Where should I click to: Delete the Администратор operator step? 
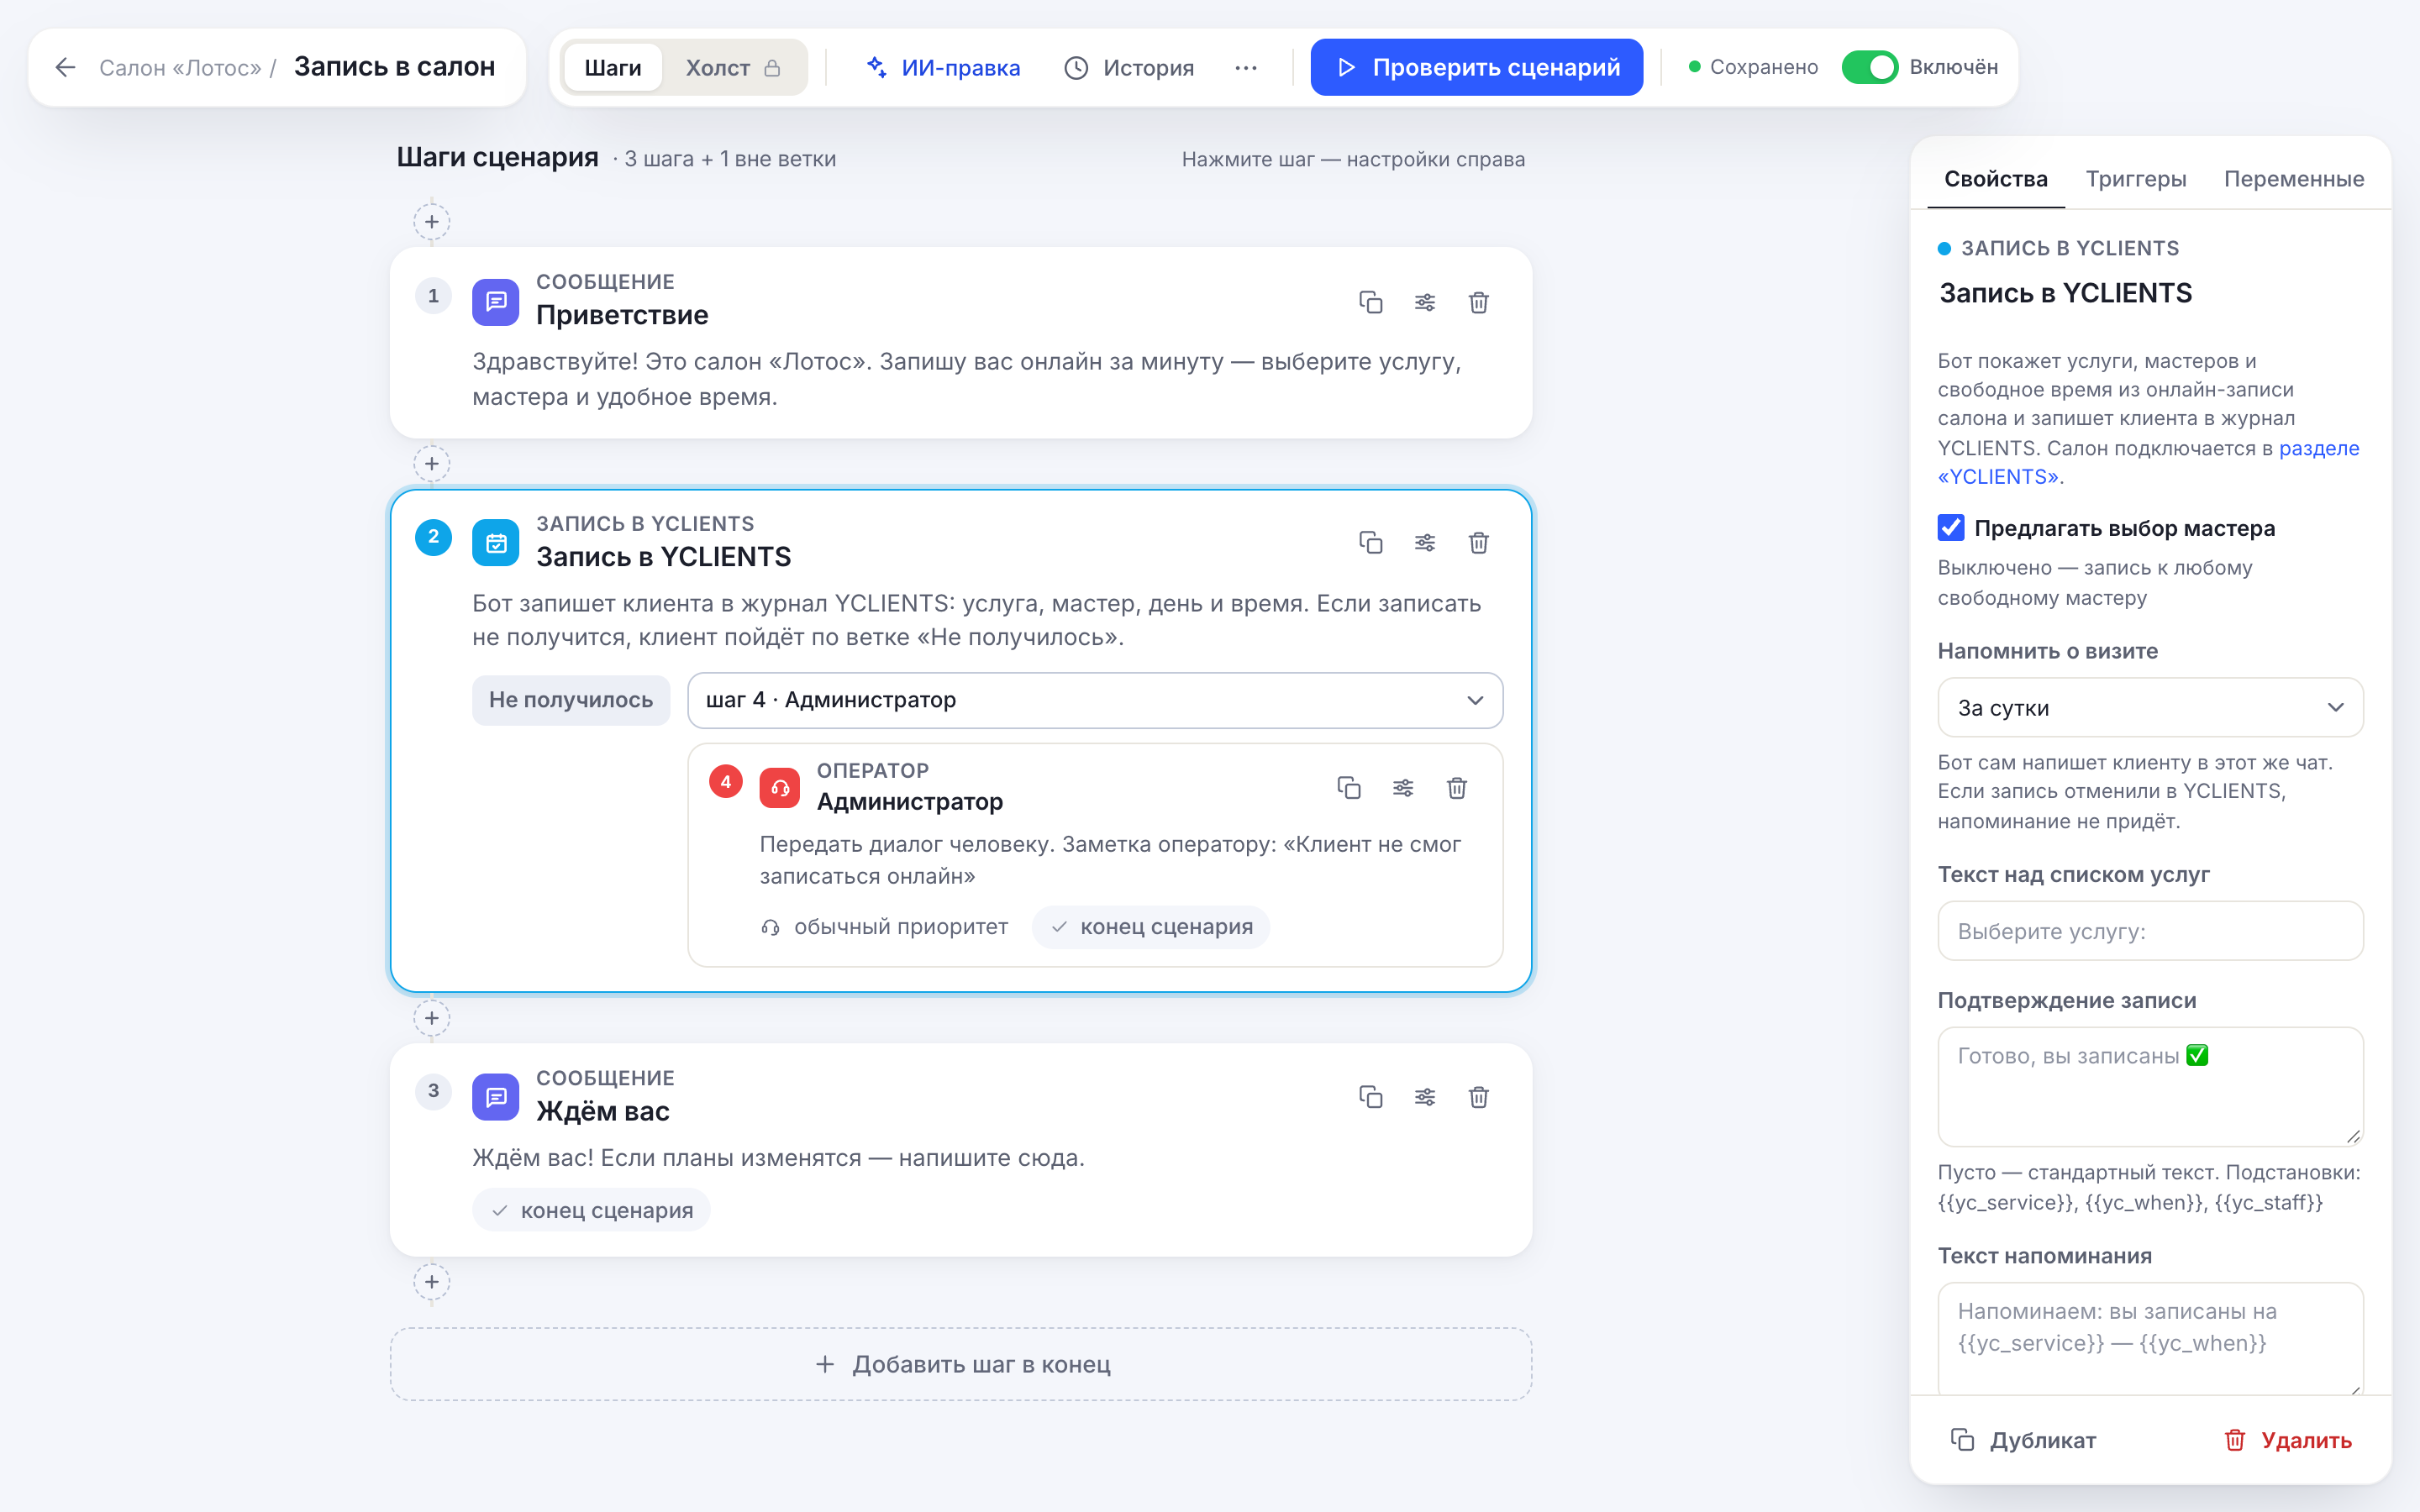click(x=1457, y=788)
